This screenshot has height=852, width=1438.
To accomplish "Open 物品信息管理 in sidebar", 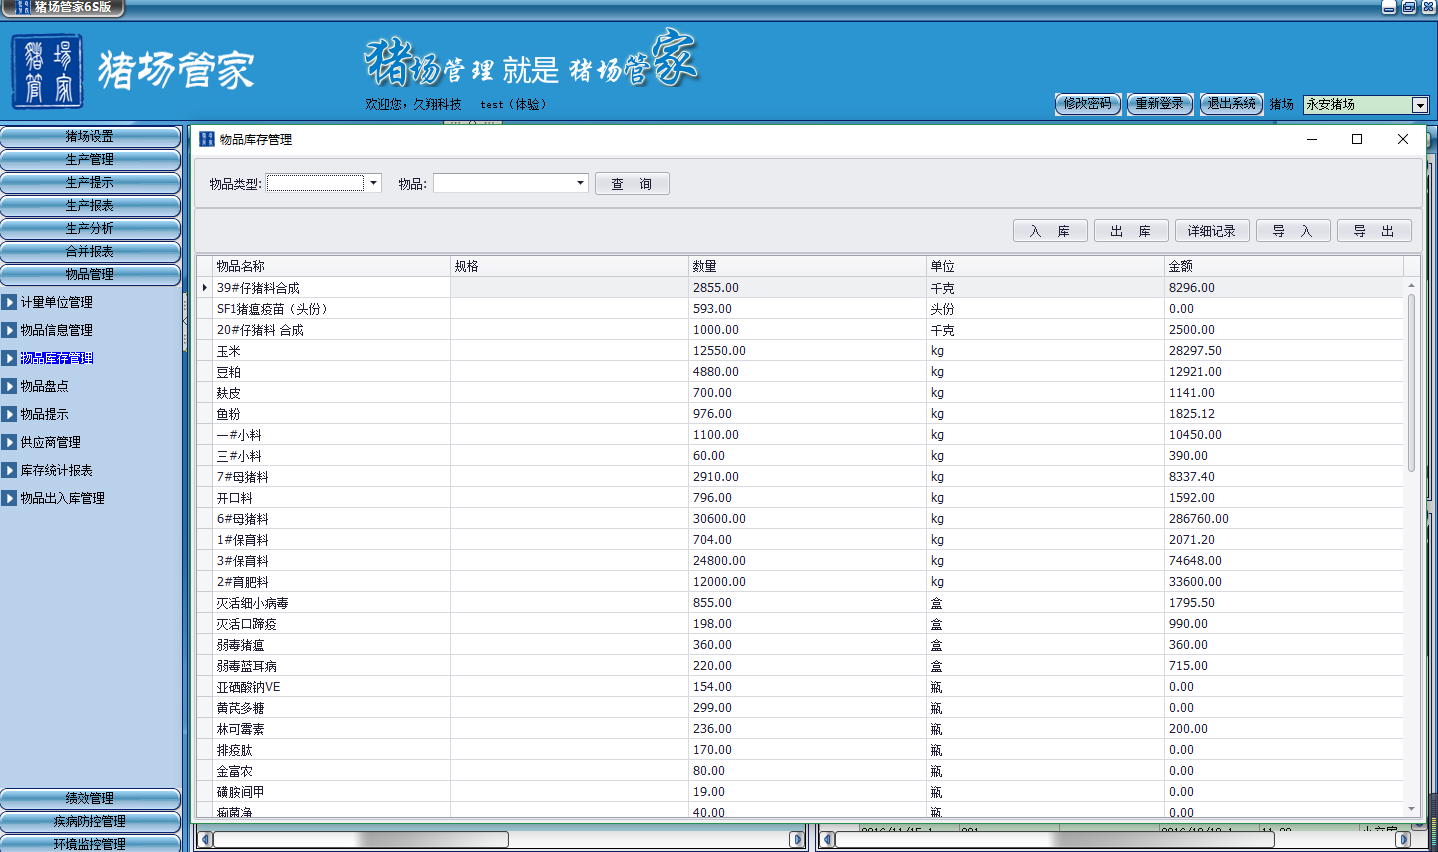I will 57,330.
